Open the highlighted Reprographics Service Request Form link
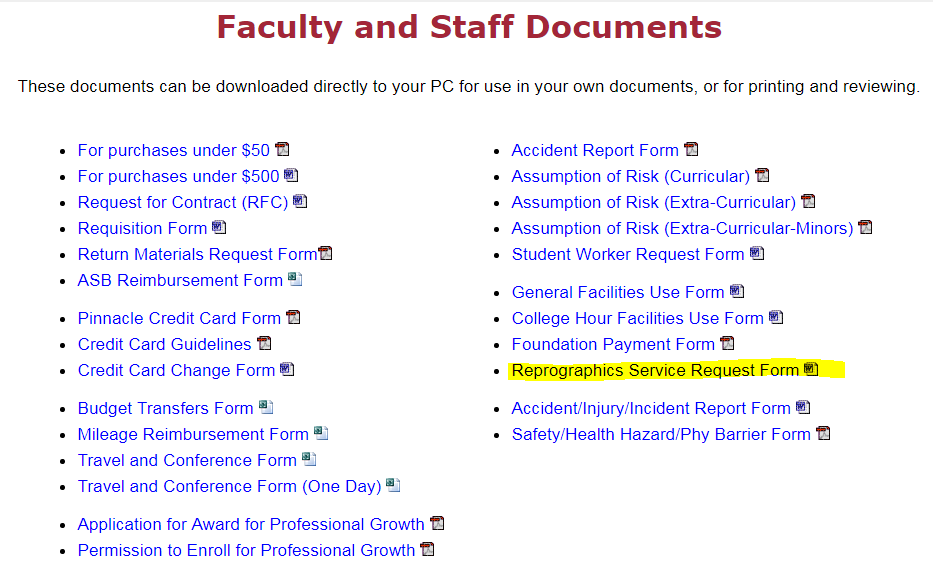This screenshot has height=566, width=933. [x=655, y=370]
